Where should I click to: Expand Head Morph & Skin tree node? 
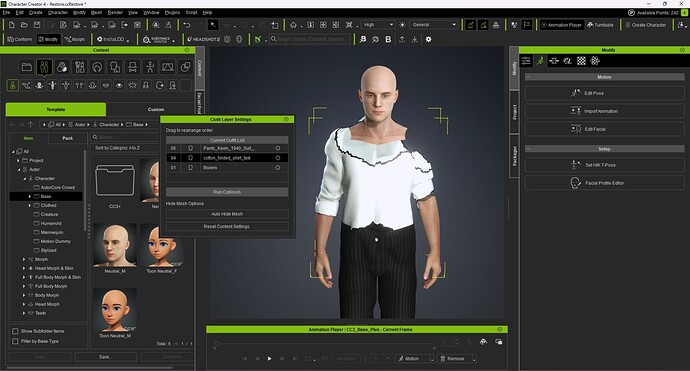pos(24,268)
